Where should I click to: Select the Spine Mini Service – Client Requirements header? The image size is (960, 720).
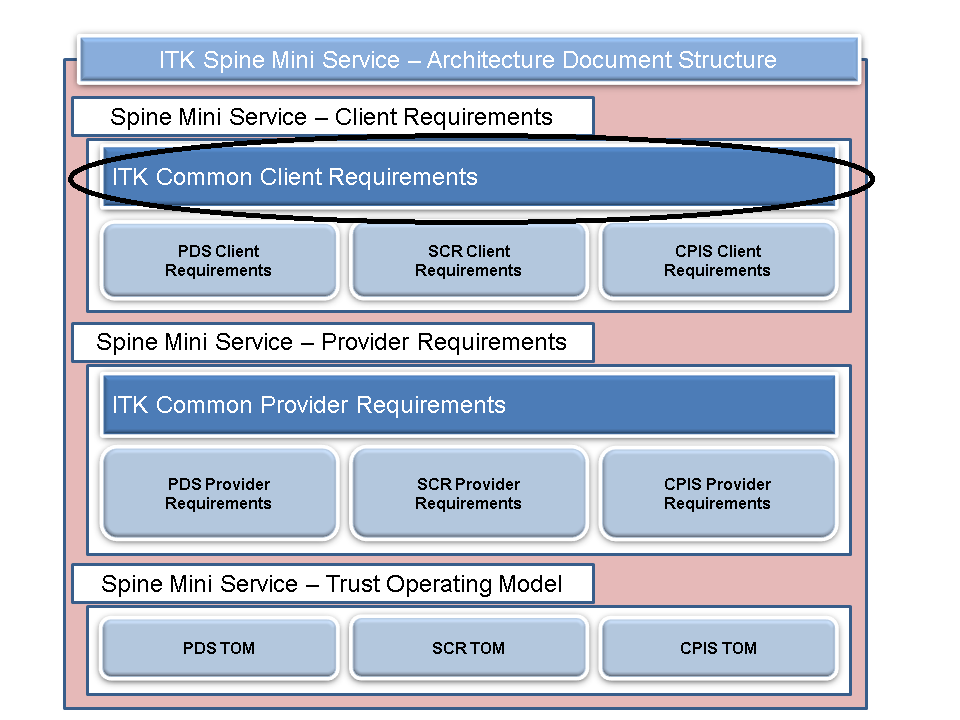tap(331, 116)
